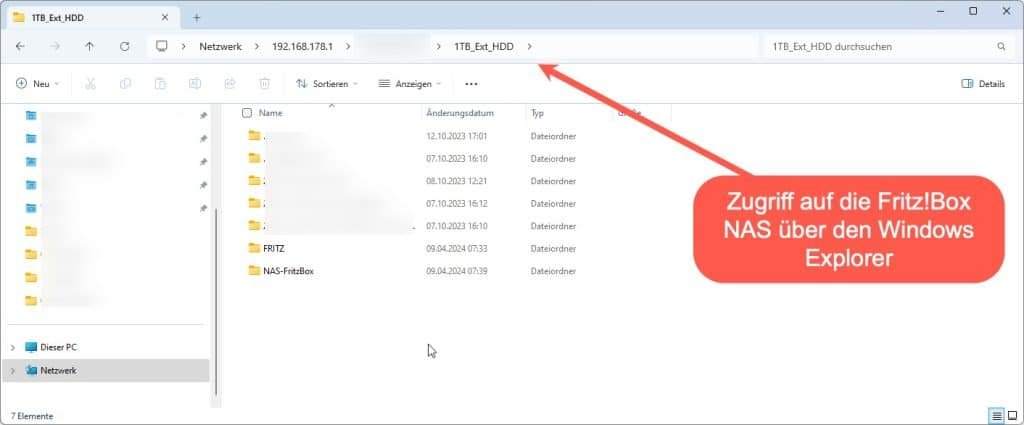The height and width of the screenshot is (425, 1024).
Task: Go up one folder level
Action: 89,46
